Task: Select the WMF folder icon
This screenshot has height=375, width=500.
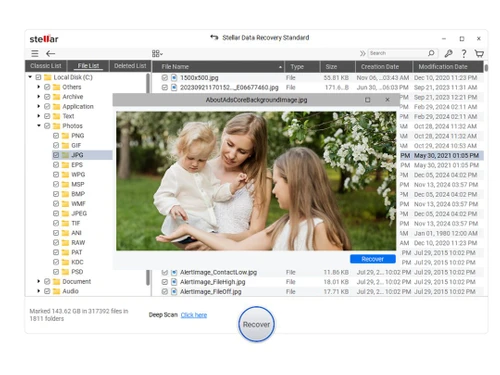Action: click(65, 204)
